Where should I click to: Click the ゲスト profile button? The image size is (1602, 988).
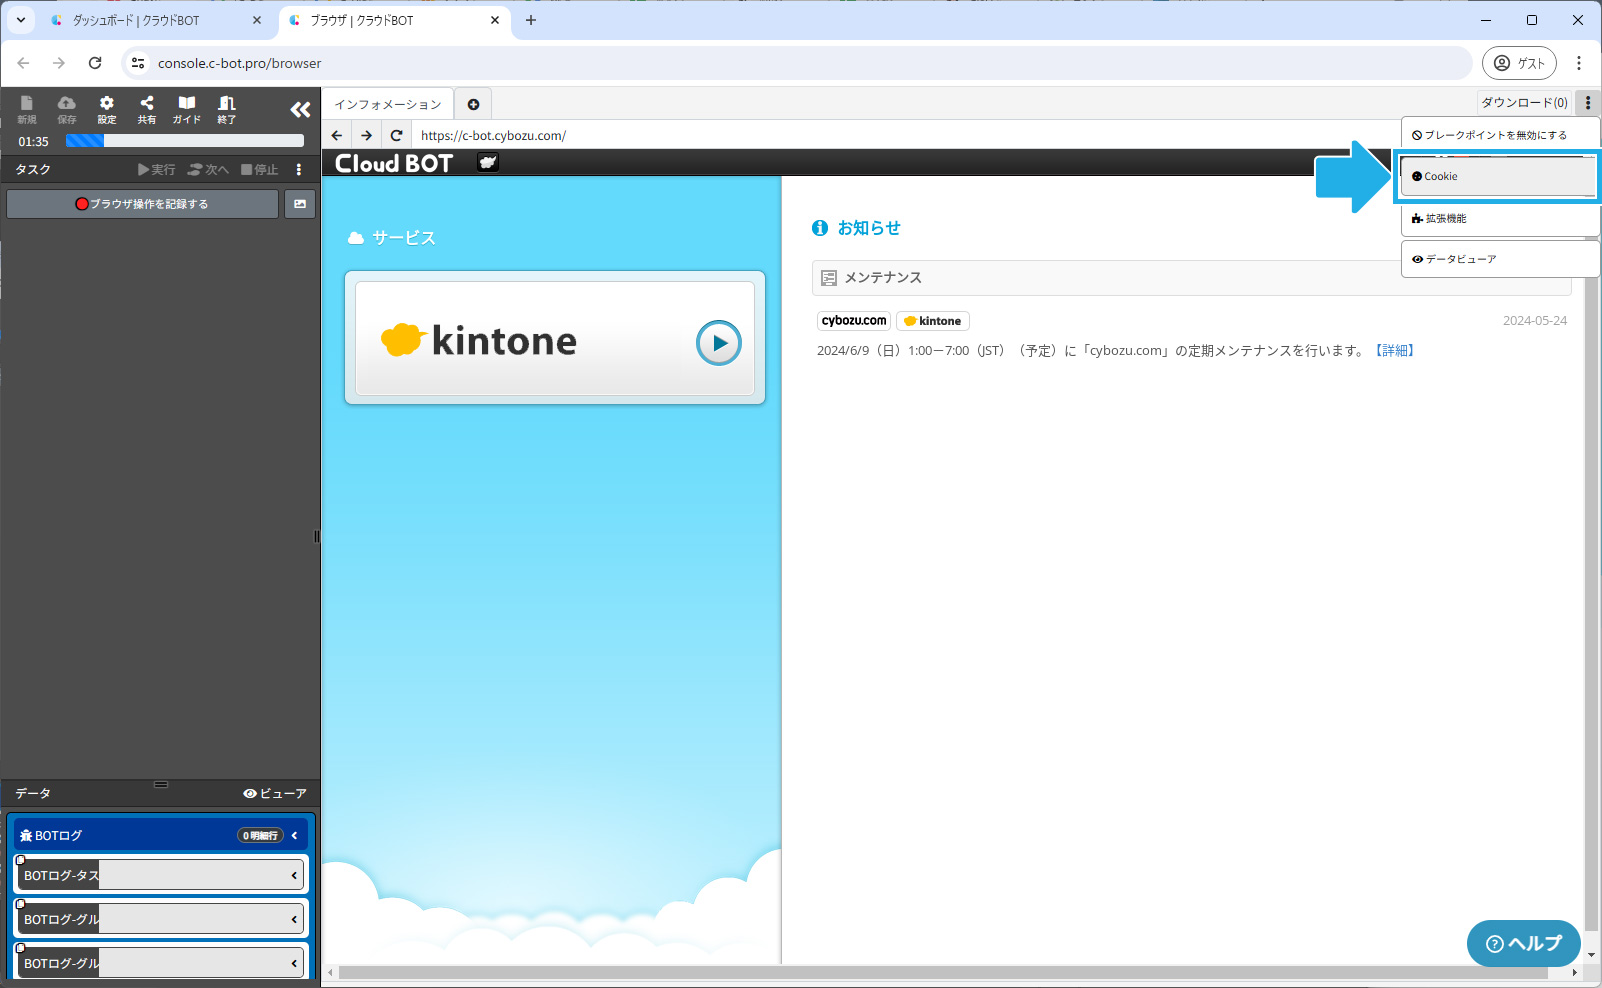pyautogui.click(x=1519, y=63)
